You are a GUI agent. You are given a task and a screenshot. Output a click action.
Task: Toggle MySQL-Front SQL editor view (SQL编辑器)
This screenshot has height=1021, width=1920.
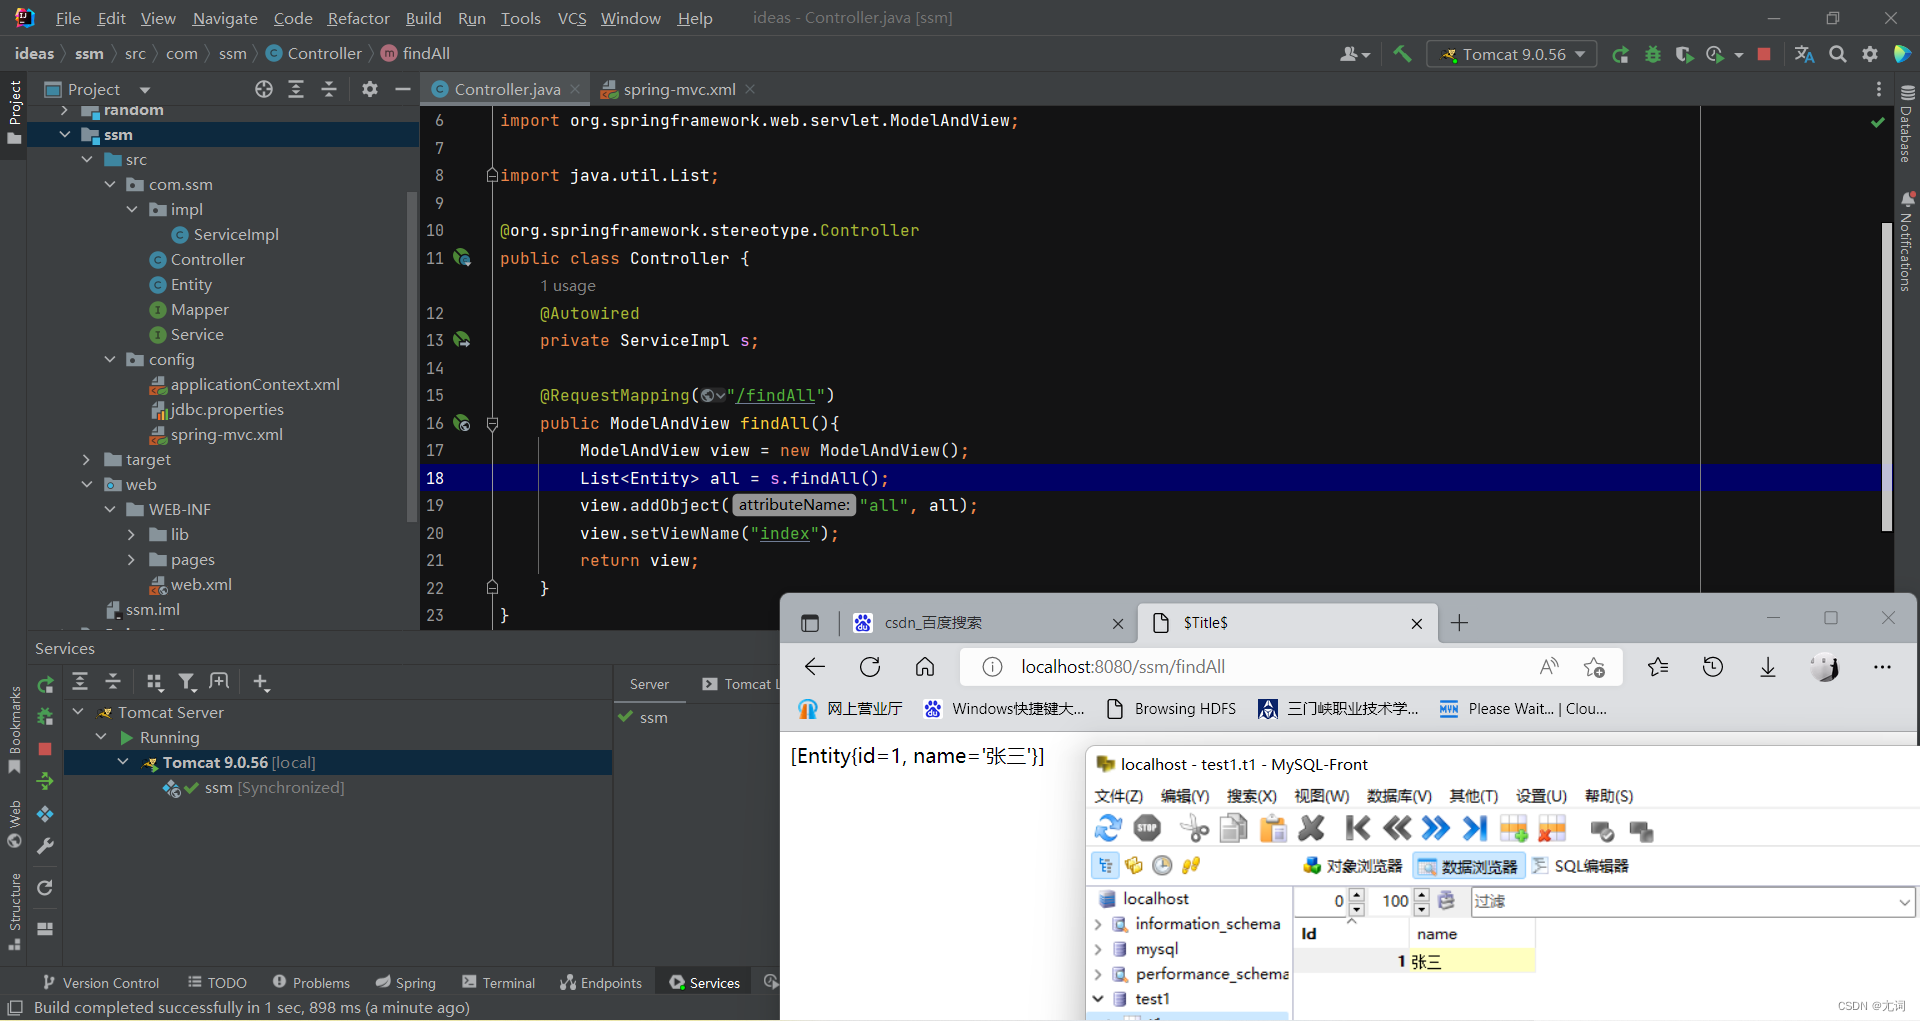coord(1581,866)
